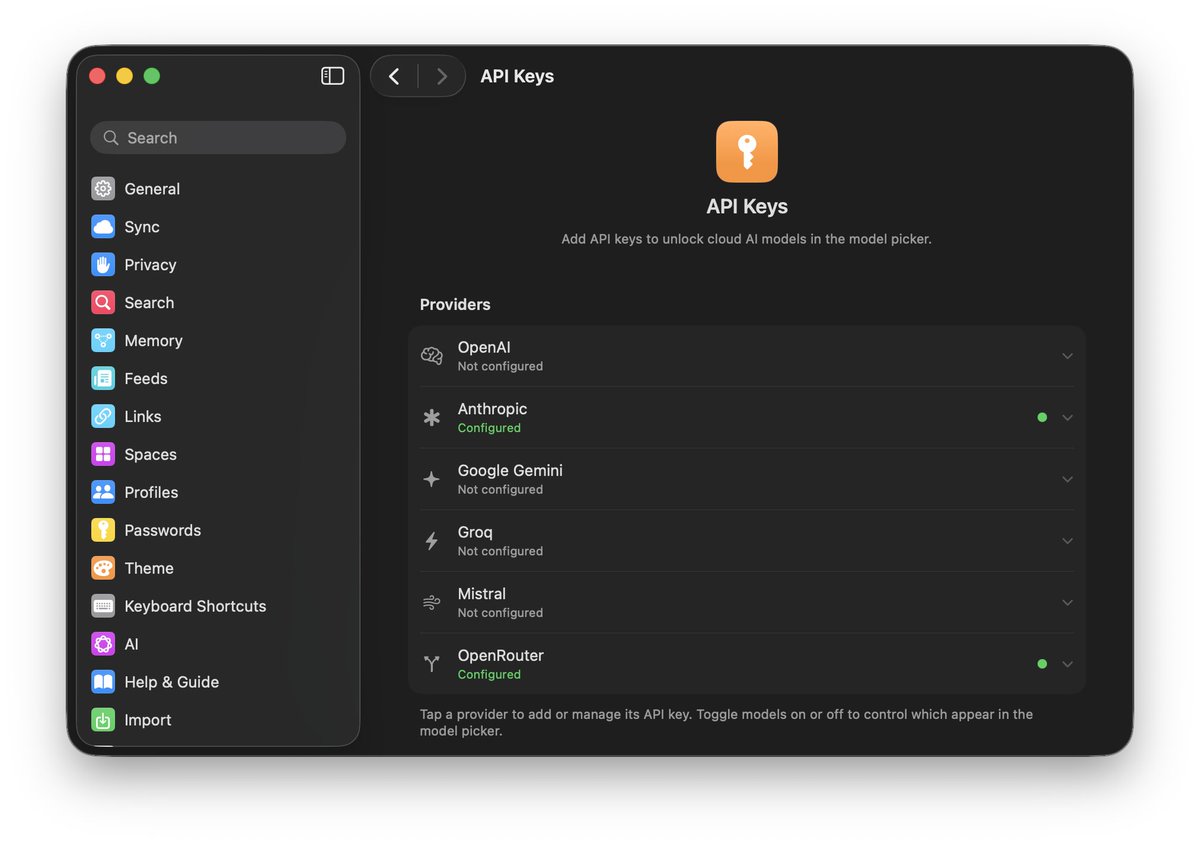Expand the OpenAI provider chevron
Screen dimensions: 1200x844
click(1067, 356)
